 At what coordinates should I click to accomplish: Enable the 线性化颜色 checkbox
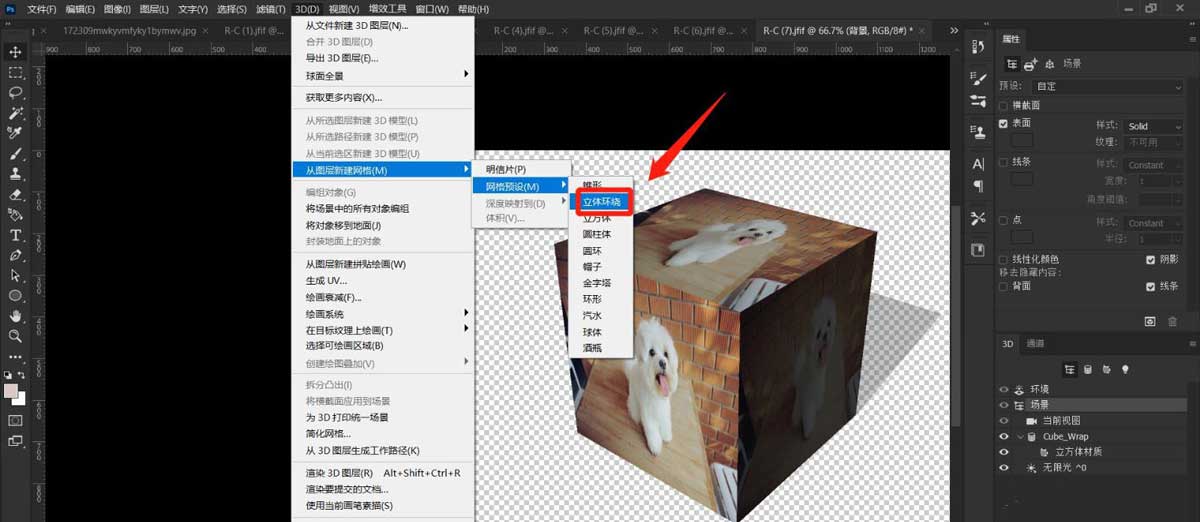(1004, 259)
